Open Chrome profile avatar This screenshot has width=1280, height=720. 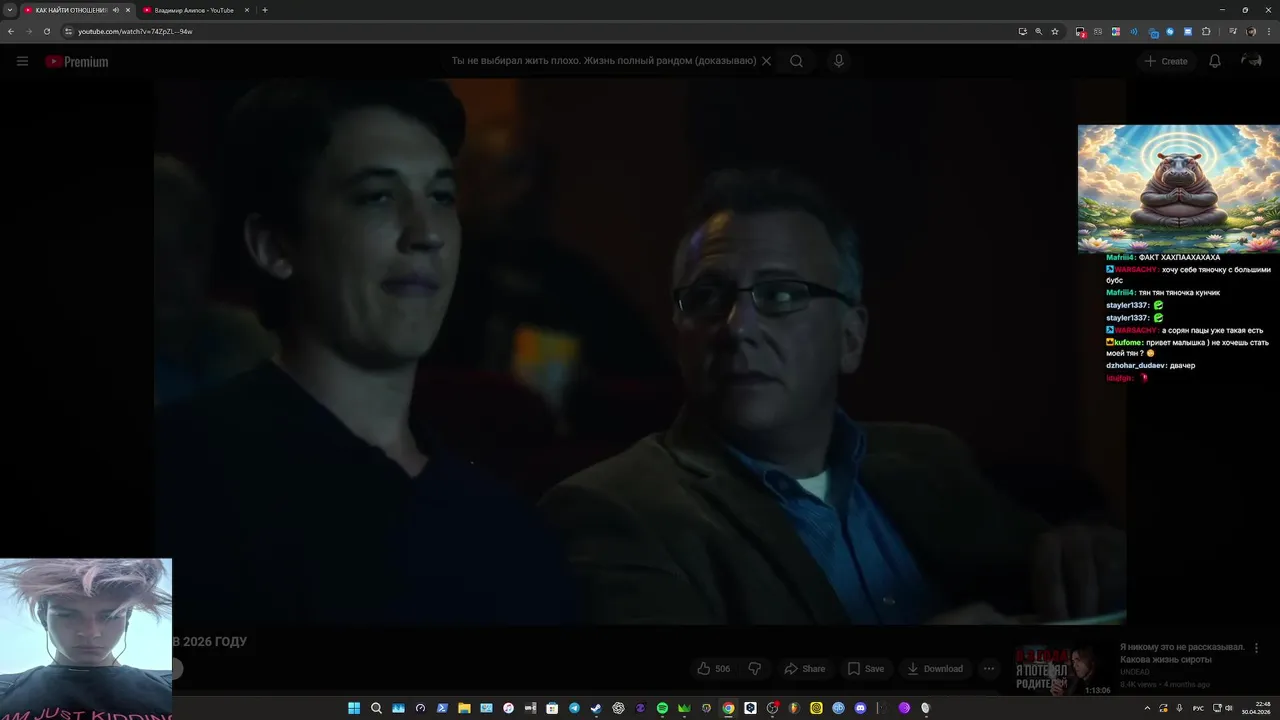(x=1251, y=31)
